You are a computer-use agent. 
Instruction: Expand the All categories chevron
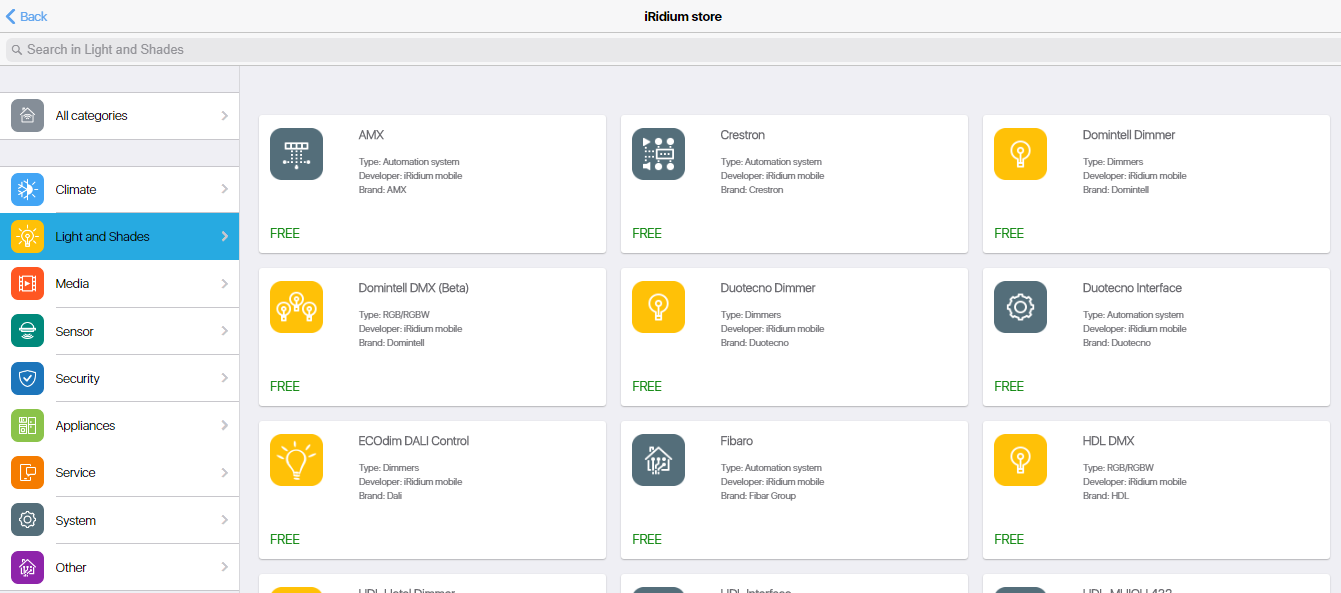pyautogui.click(x=224, y=116)
